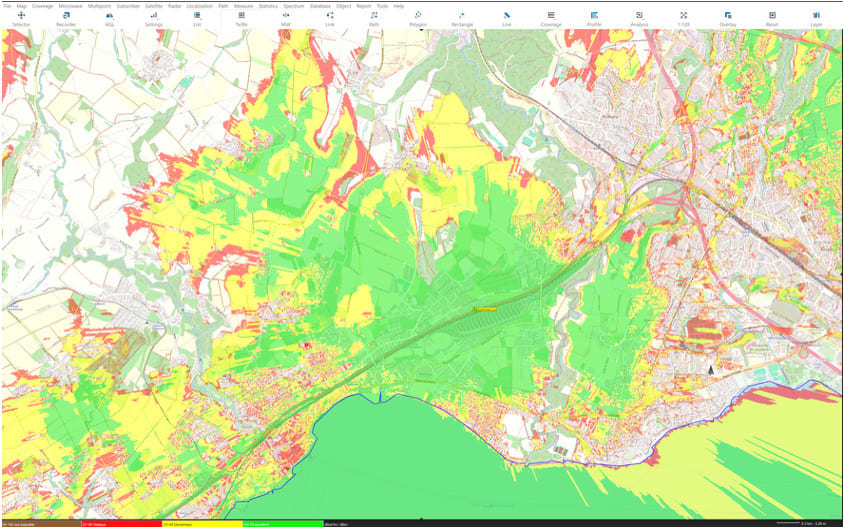Click the Reset toolbar button

tap(771, 18)
